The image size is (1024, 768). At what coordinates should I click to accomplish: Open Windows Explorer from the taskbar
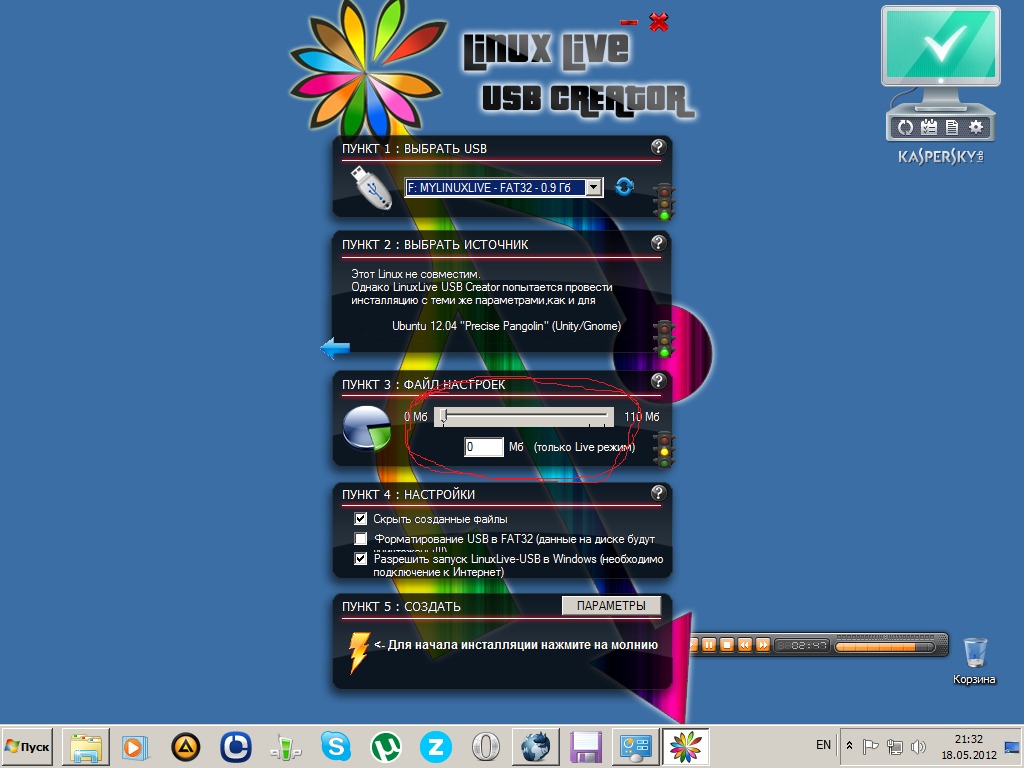pos(86,746)
